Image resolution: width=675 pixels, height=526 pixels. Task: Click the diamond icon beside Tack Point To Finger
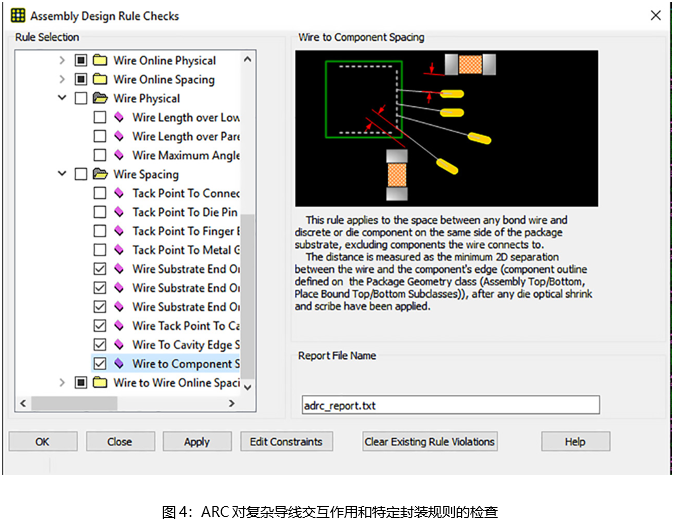point(119,231)
